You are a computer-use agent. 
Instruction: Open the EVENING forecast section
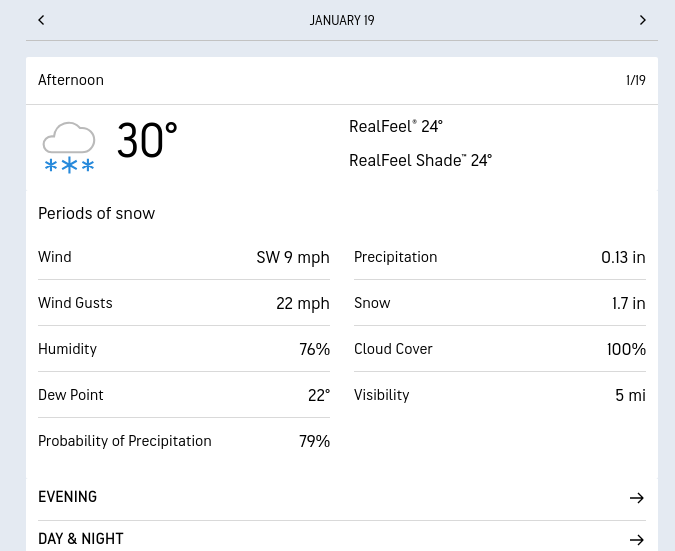[x=68, y=497]
